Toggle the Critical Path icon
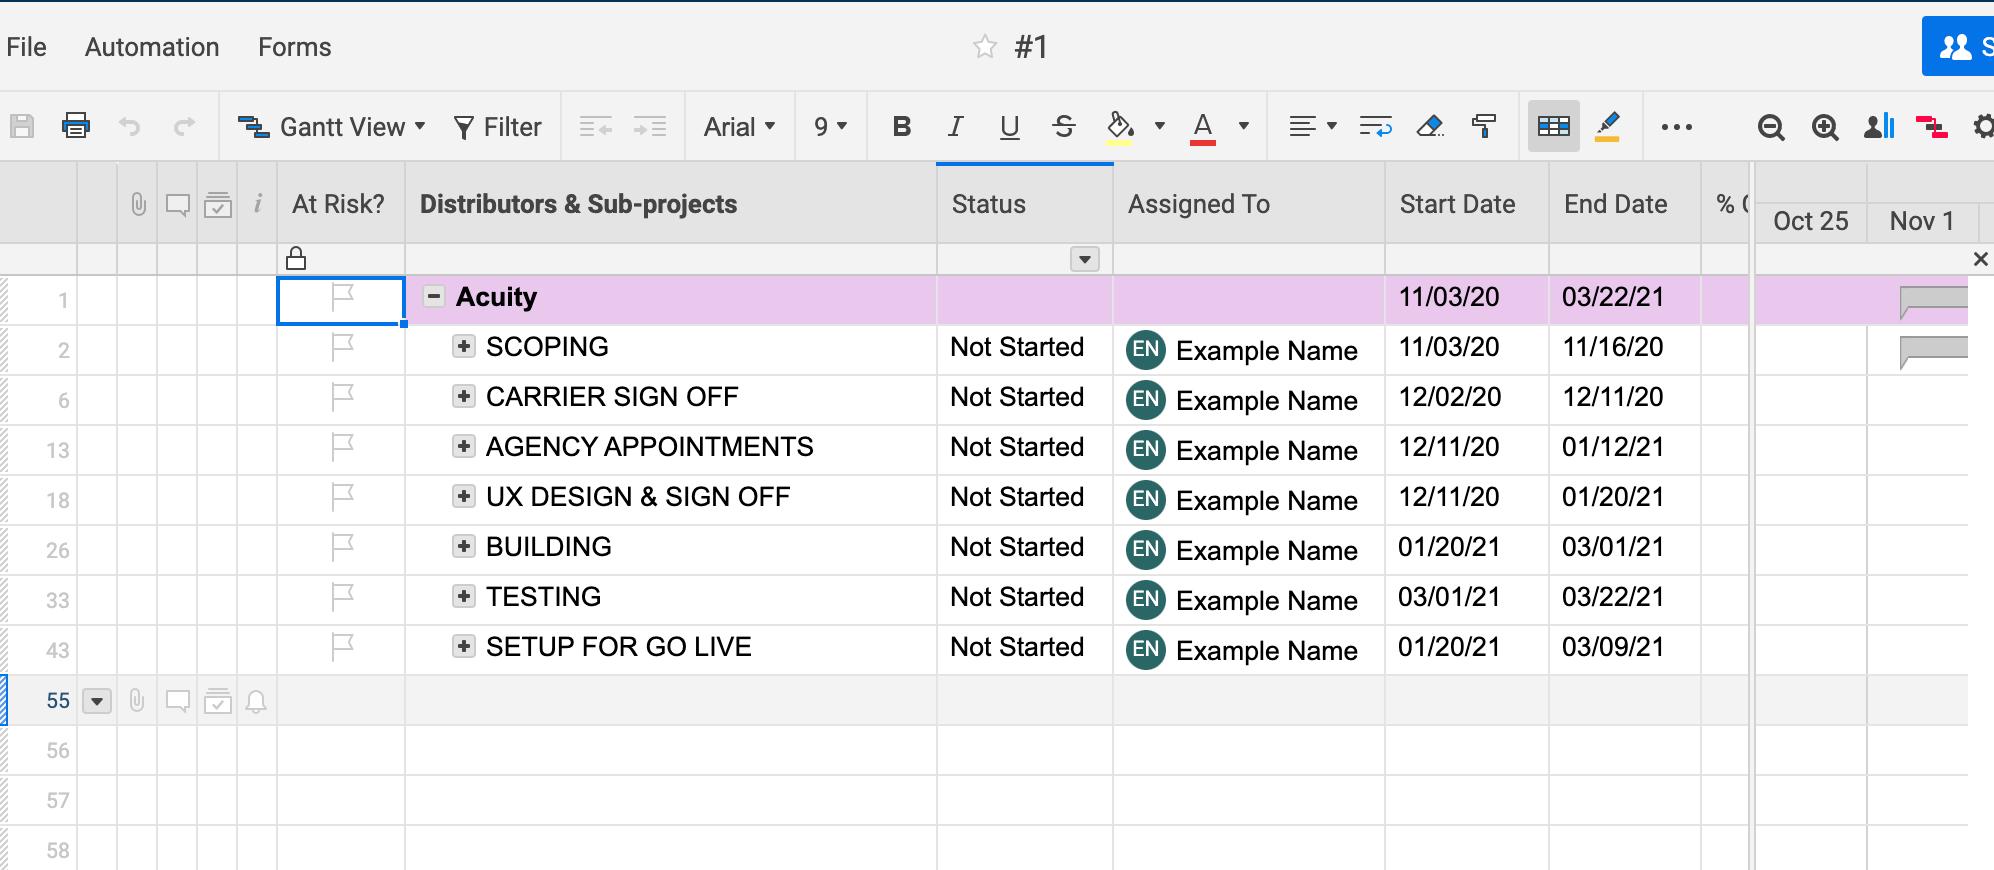1994x870 pixels. [x=1931, y=127]
